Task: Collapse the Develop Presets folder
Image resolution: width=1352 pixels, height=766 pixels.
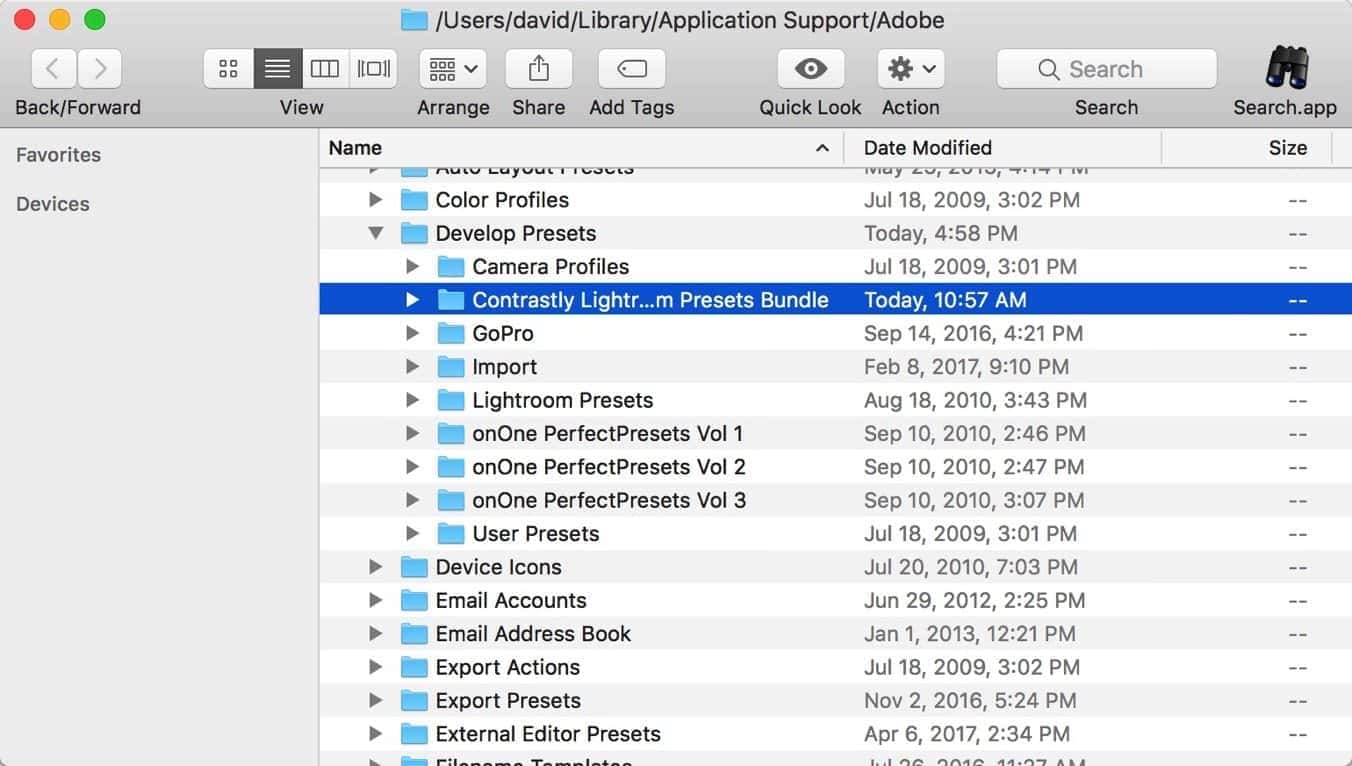Action: pos(375,233)
